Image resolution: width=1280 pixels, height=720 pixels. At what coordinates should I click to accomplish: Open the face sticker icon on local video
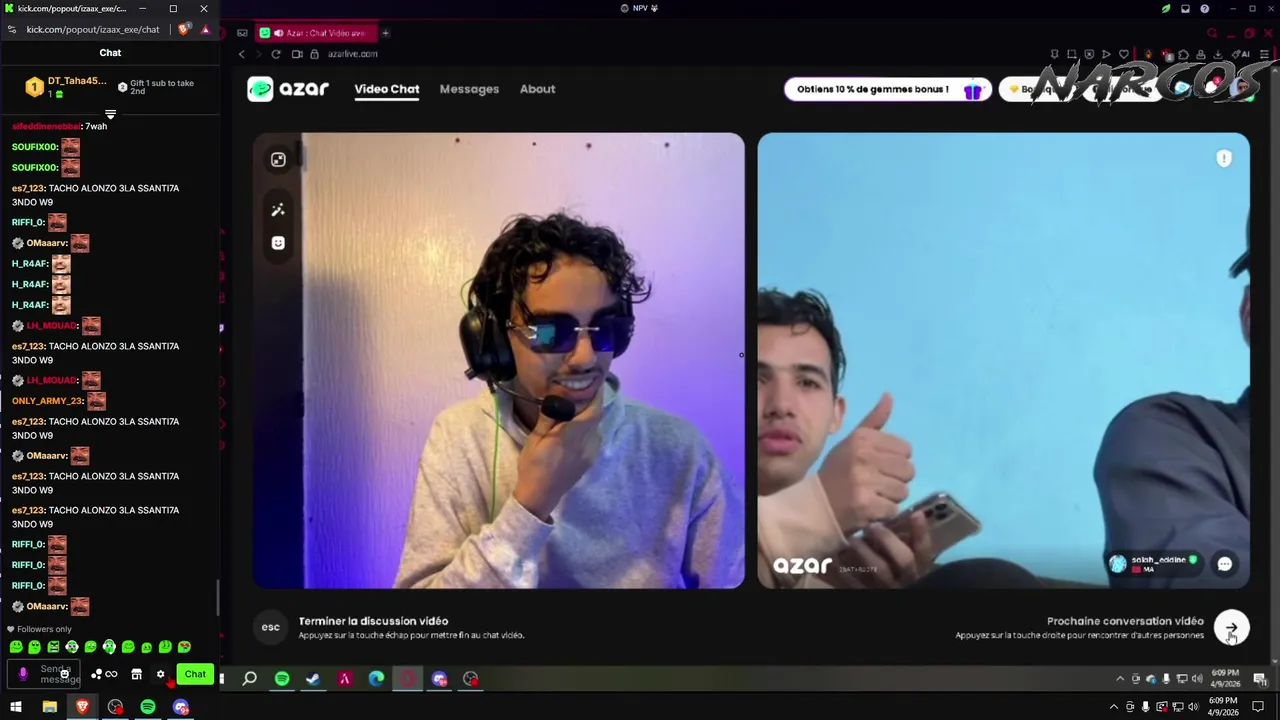point(278,243)
